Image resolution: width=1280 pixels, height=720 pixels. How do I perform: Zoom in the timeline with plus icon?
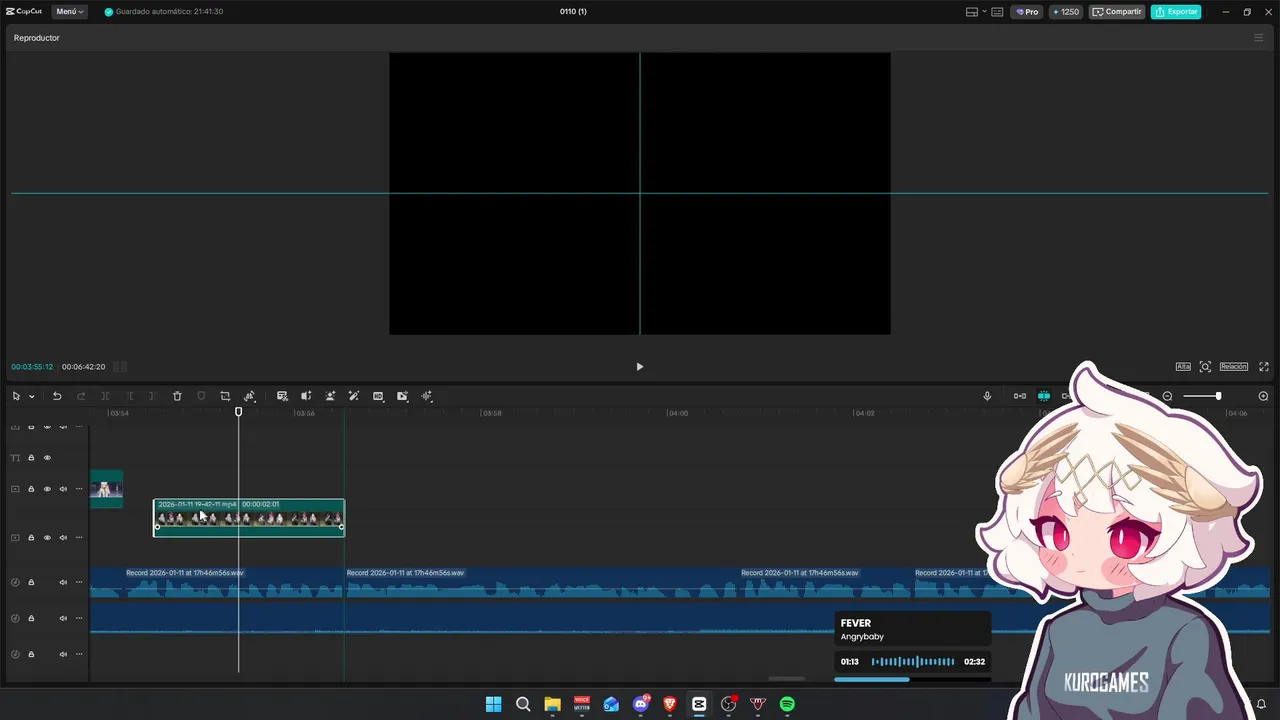(1263, 396)
